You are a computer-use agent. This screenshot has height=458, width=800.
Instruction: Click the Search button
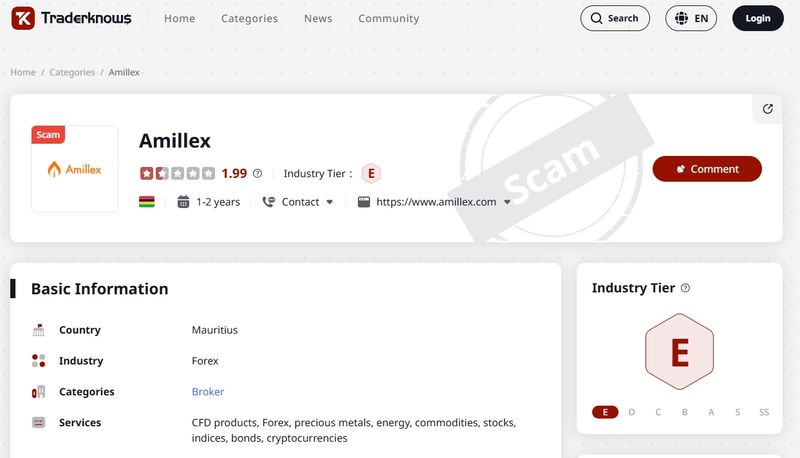[615, 18]
